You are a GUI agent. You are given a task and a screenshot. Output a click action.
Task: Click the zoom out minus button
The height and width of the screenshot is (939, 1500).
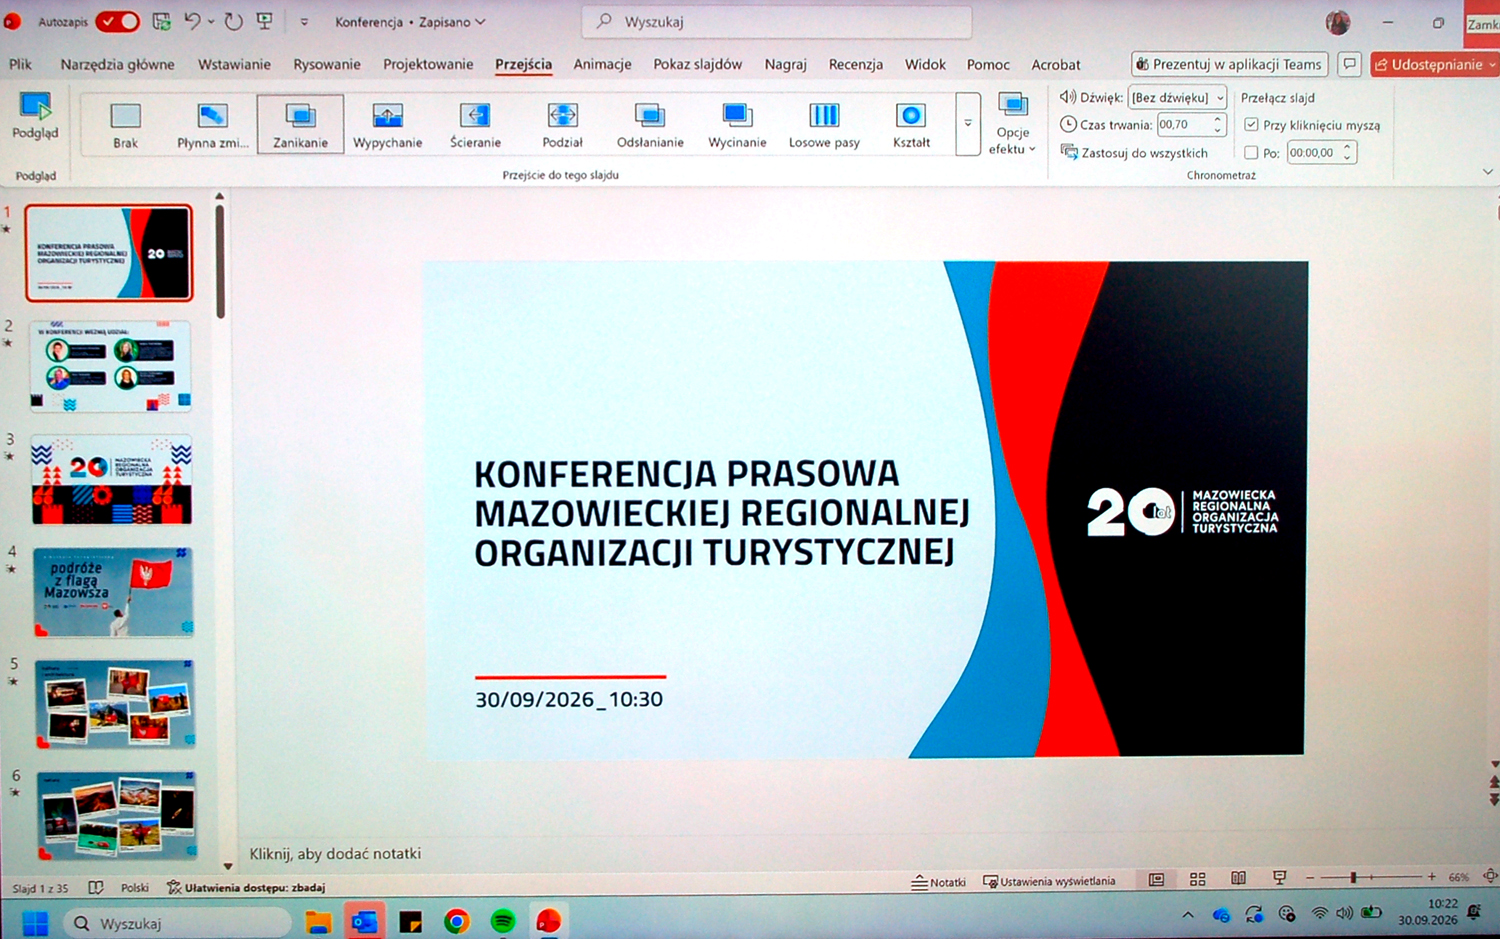click(1310, 877)
